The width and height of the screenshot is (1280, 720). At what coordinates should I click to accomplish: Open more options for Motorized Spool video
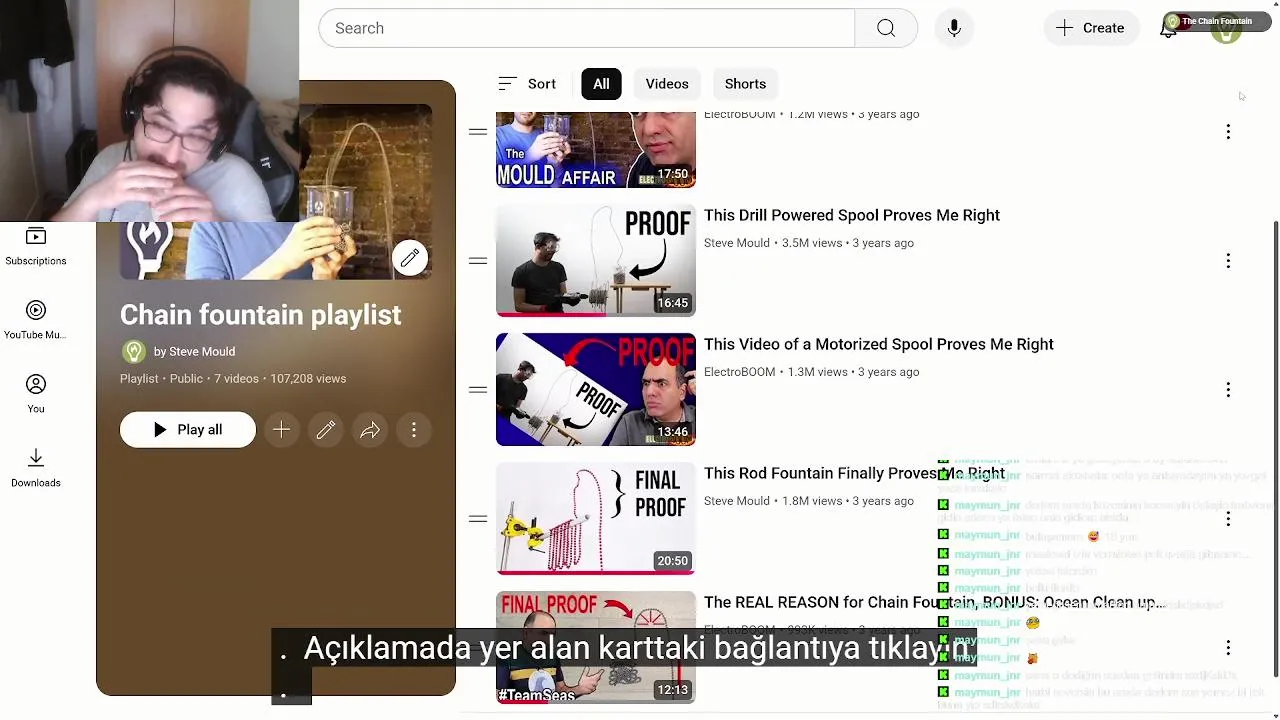[x=1228, y=390]
